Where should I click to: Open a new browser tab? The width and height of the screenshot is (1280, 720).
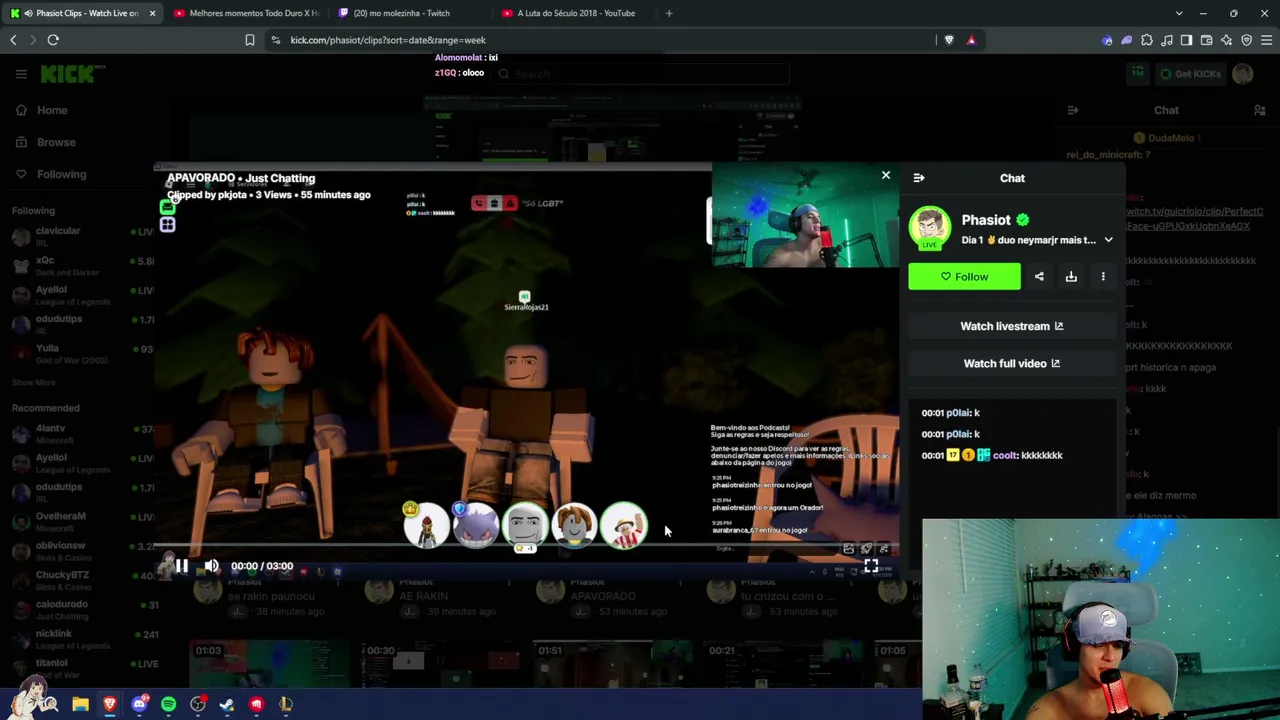pyautogui.click(x=669, y=13)
